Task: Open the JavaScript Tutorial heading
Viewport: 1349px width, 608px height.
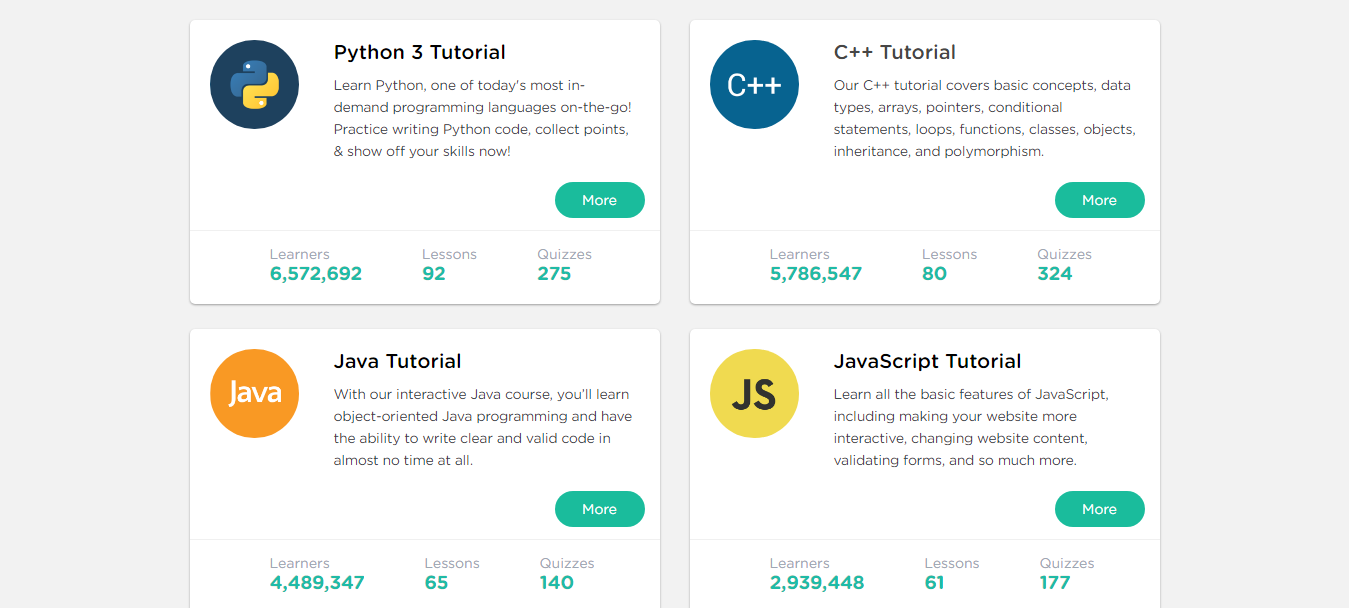Action: (927, 361)
